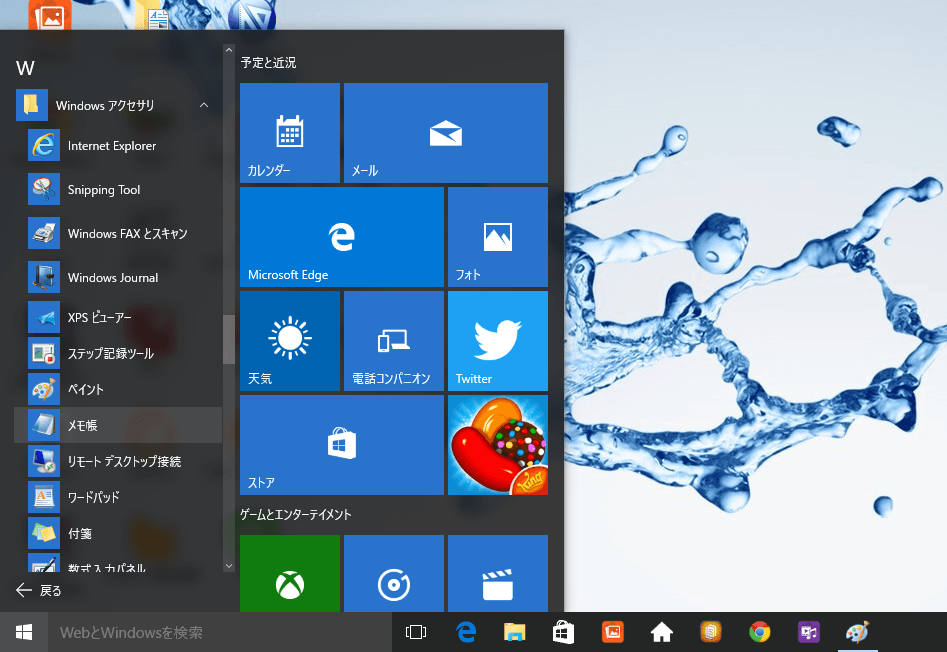Open the Paint icon on the taskbar

coord(857,632)
